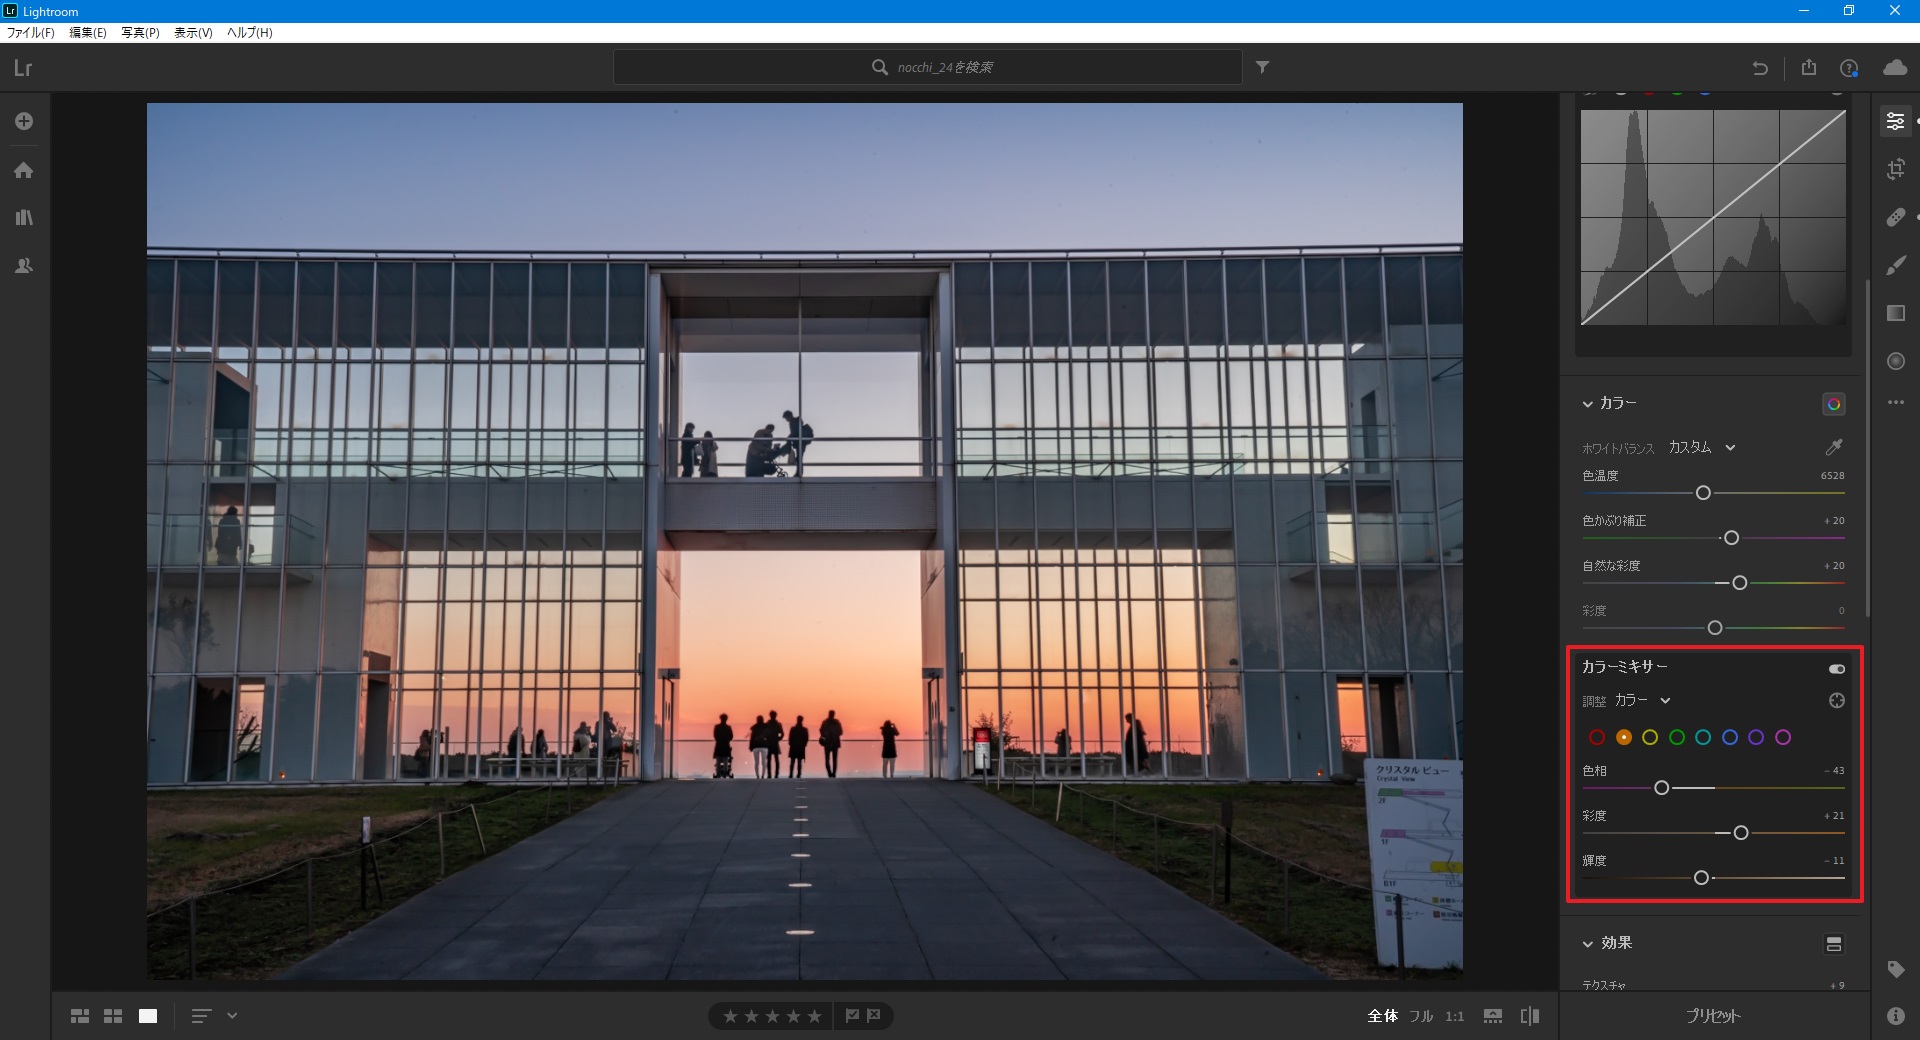Open the ファイル(F) menu
The height and width of the screenshot is (1040, 1920).
(x=30, y=32)
